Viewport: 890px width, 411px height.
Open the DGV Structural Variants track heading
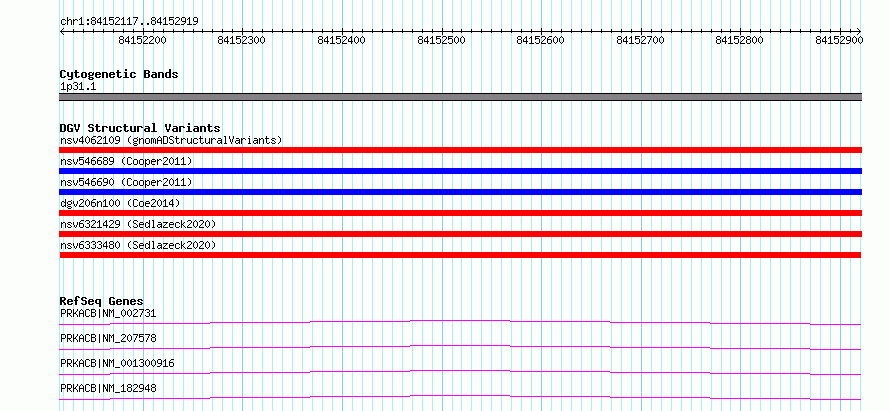coord(140,128)
